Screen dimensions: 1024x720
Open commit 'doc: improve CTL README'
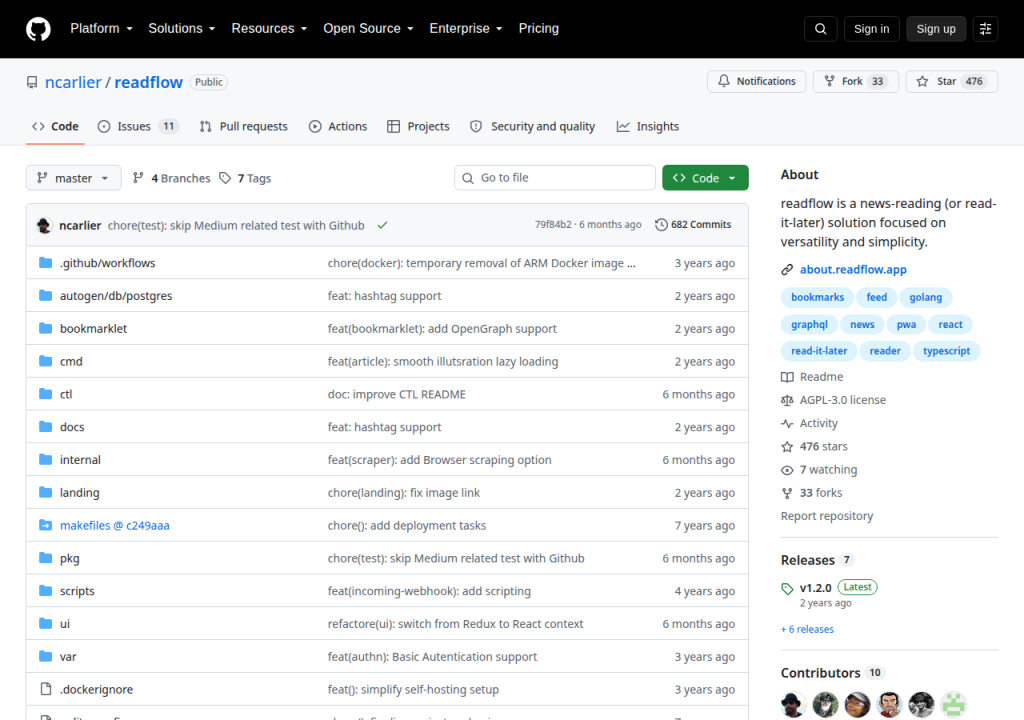click(396, 395)
